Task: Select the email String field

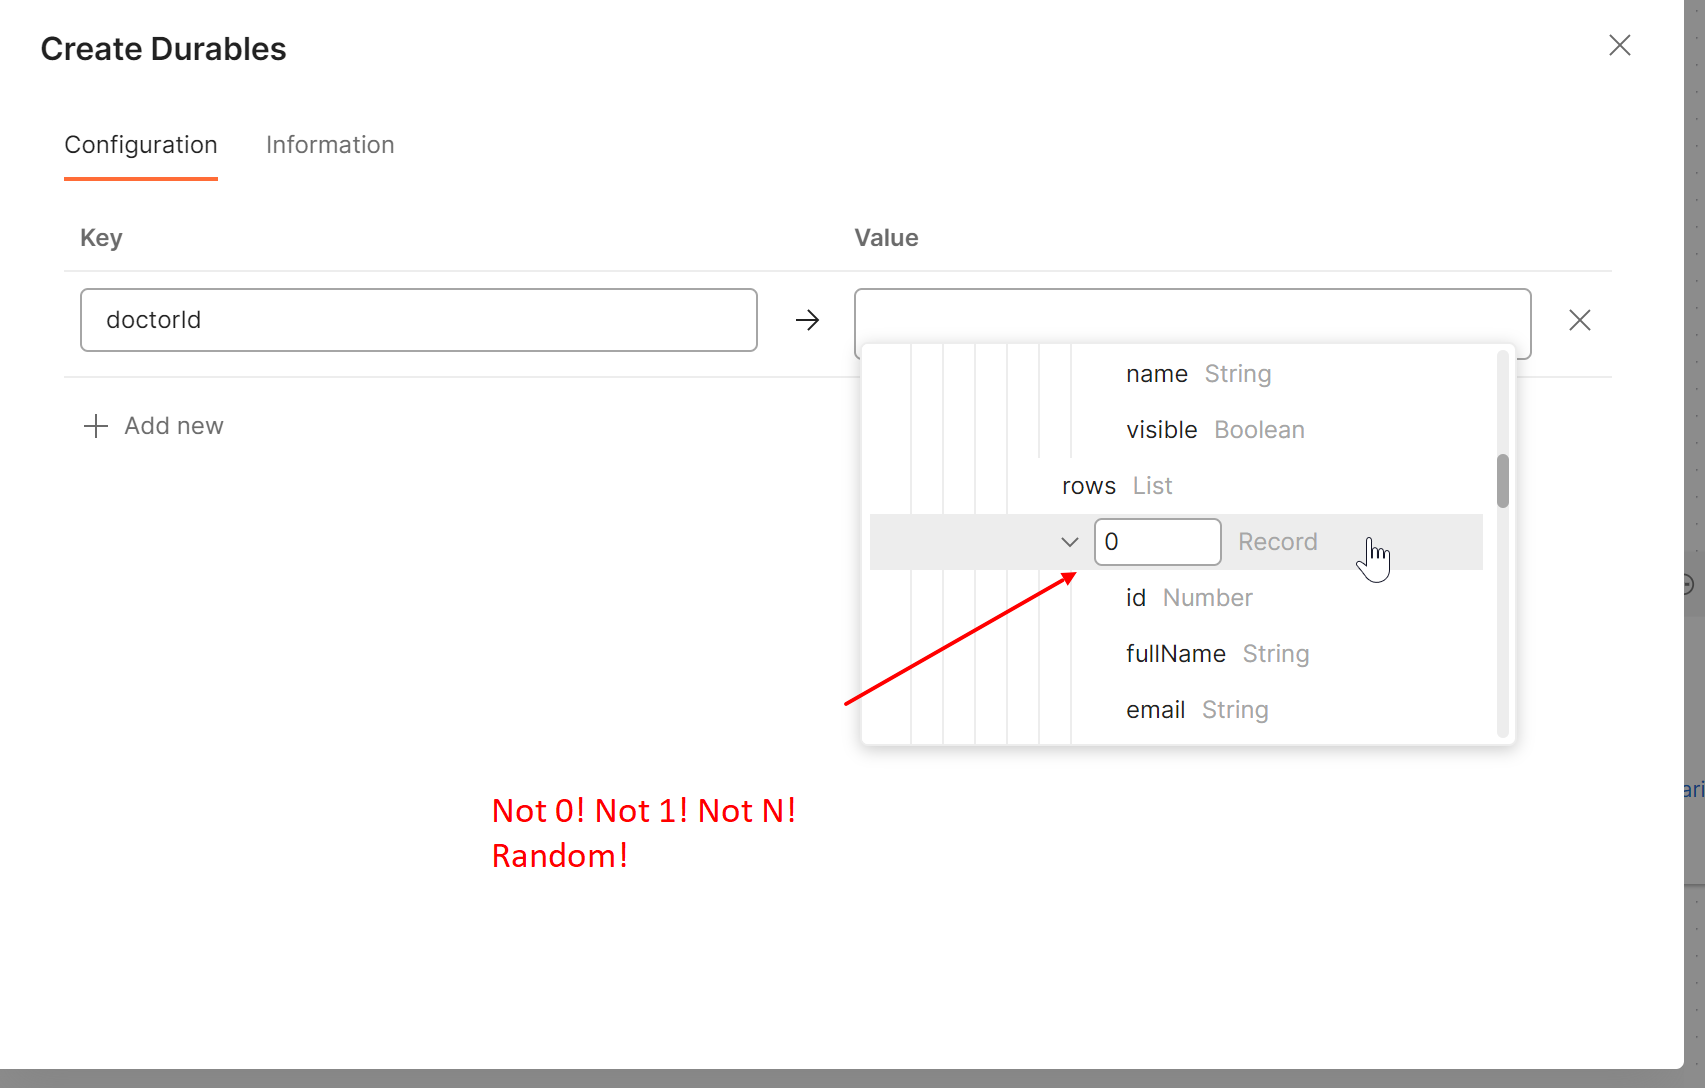Action: pyautogui.click(x=1197, y=709)
